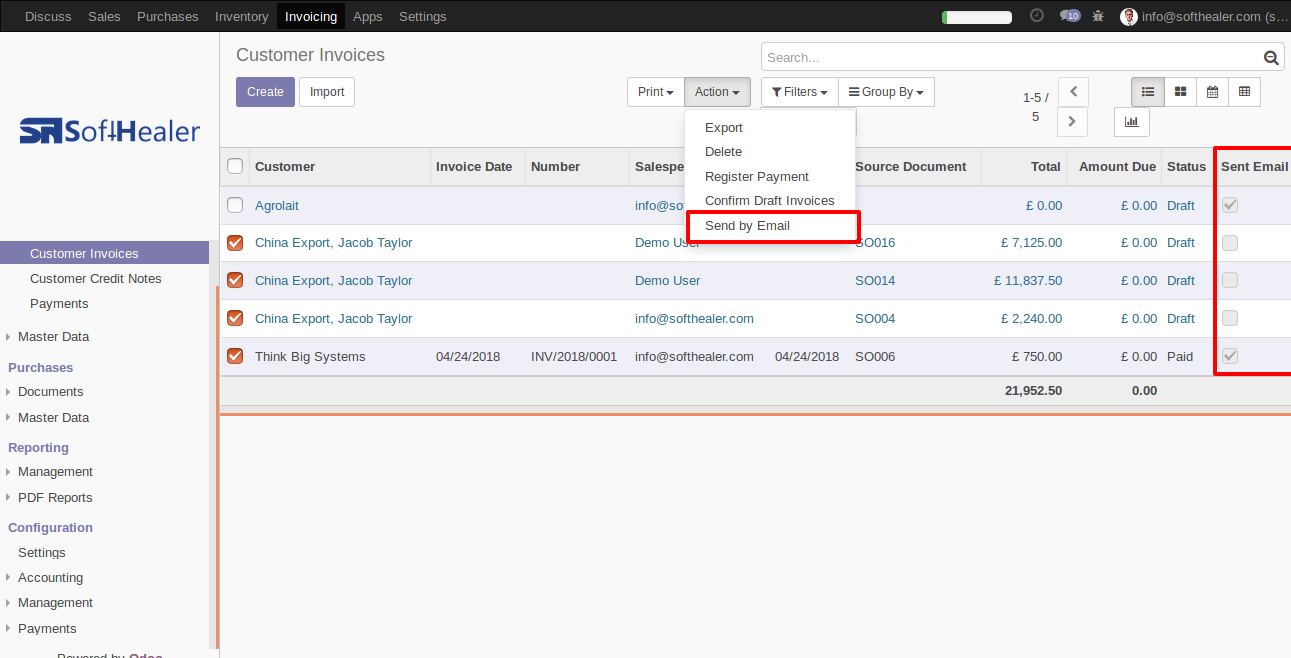Viewport: 1291px width, 658px height.
Task: Expand Master Data under Purchases heading
Action: click(53, 418)
